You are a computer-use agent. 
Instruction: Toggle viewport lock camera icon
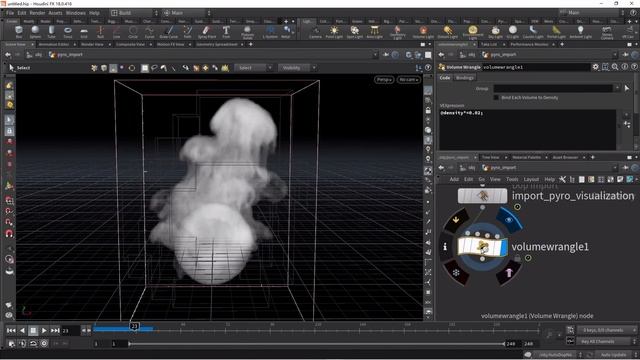coord(428,110)
